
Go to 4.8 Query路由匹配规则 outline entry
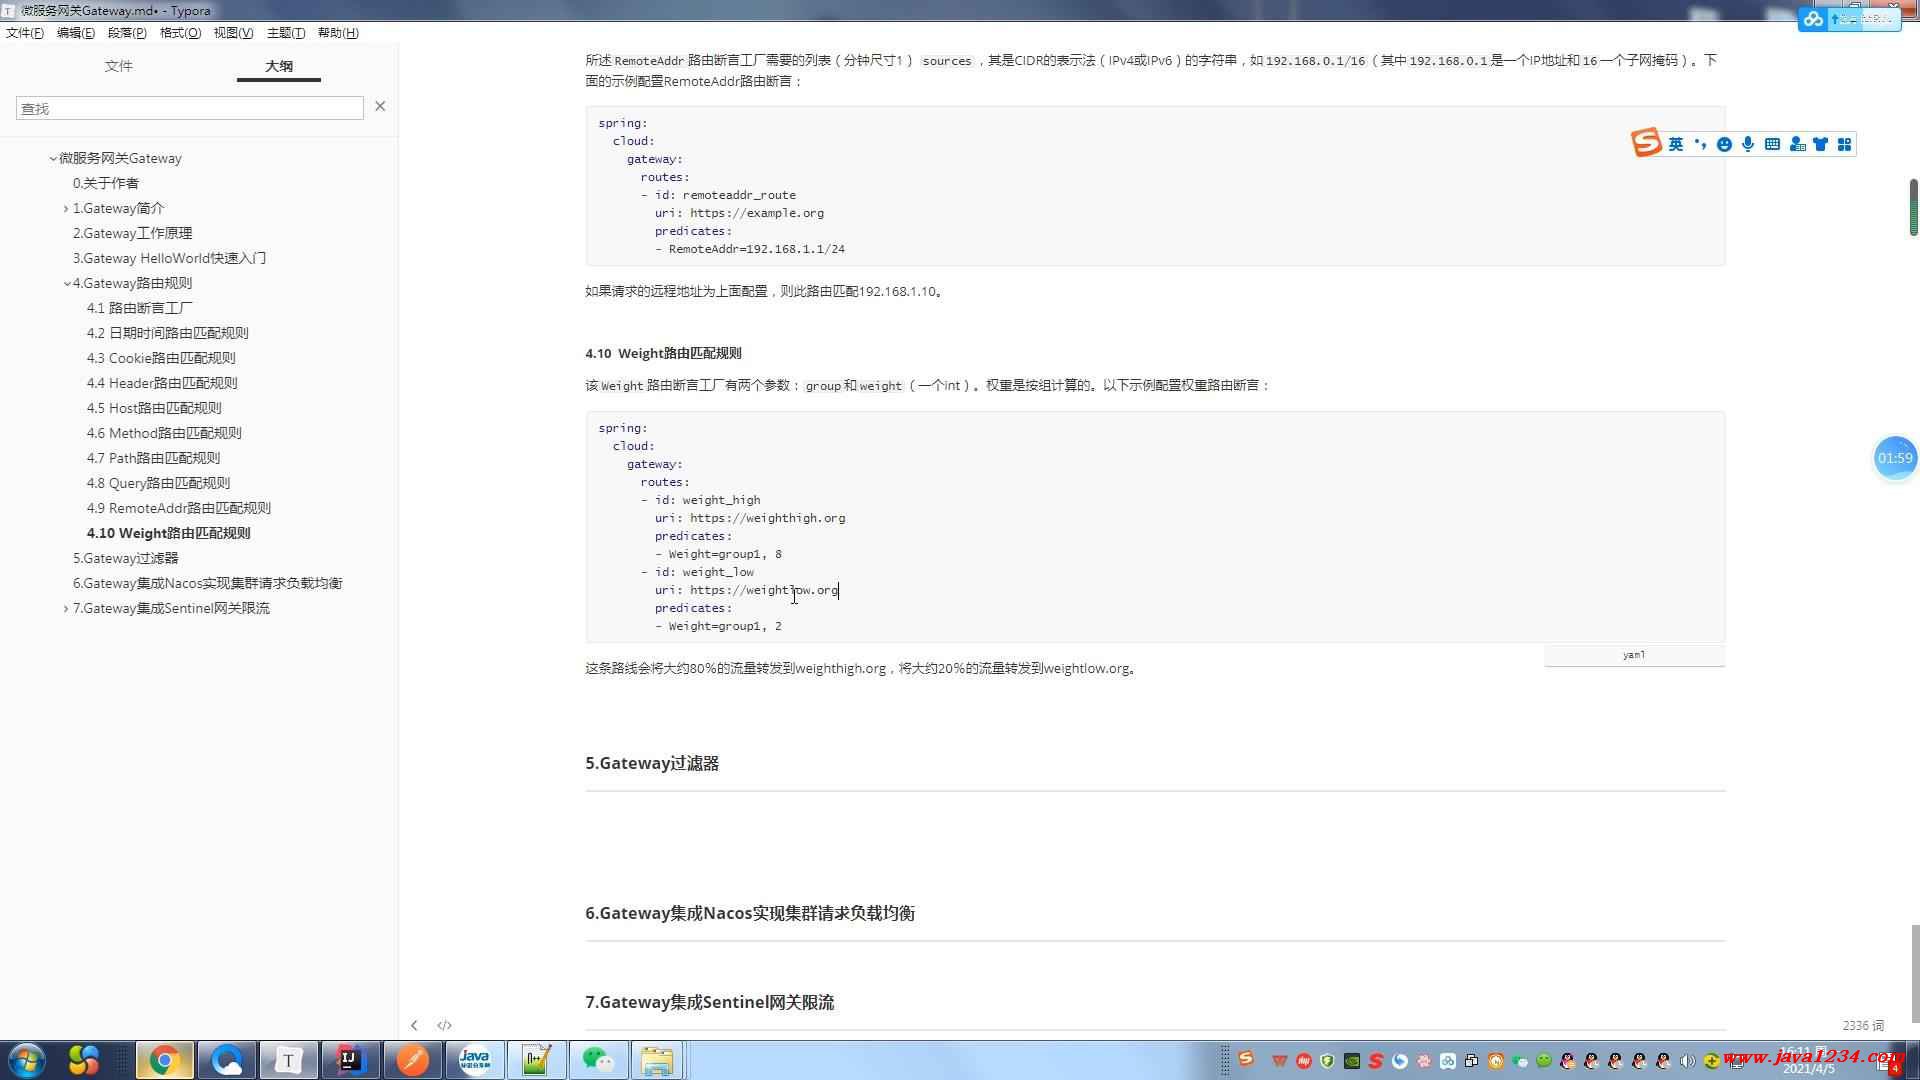158,483
